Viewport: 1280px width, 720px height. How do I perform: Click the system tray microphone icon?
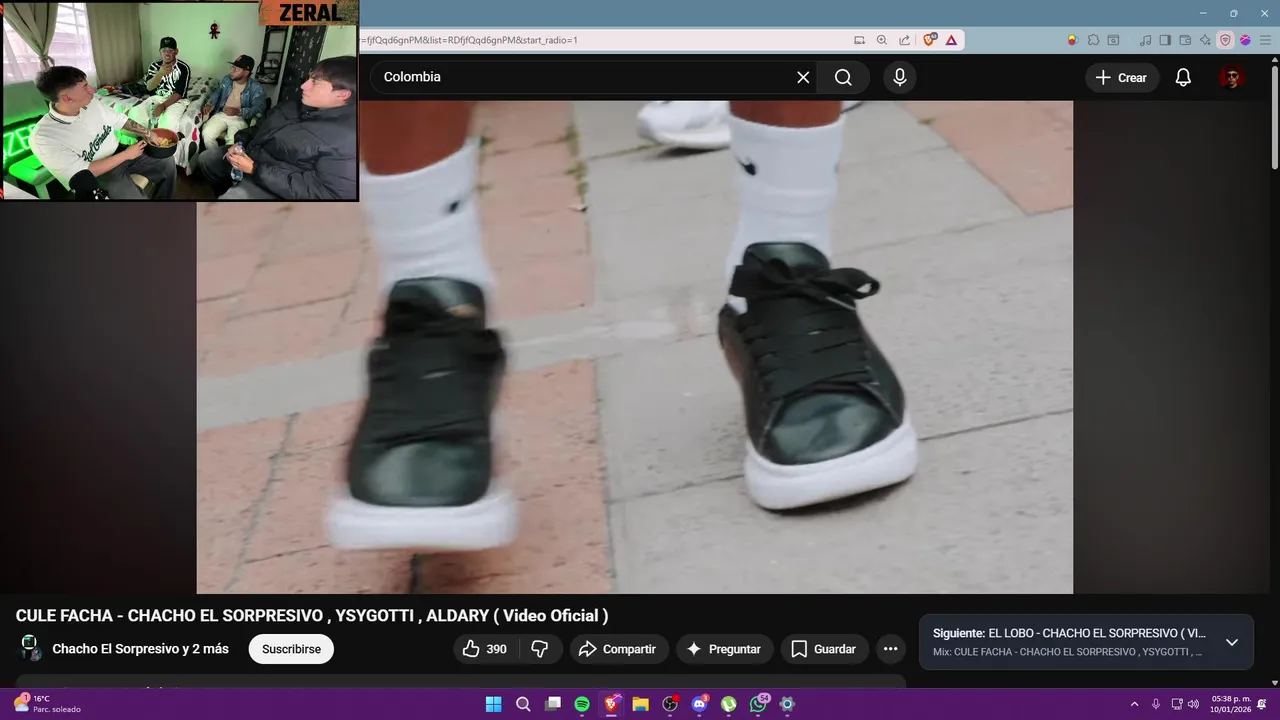(x=1156, y=704)
